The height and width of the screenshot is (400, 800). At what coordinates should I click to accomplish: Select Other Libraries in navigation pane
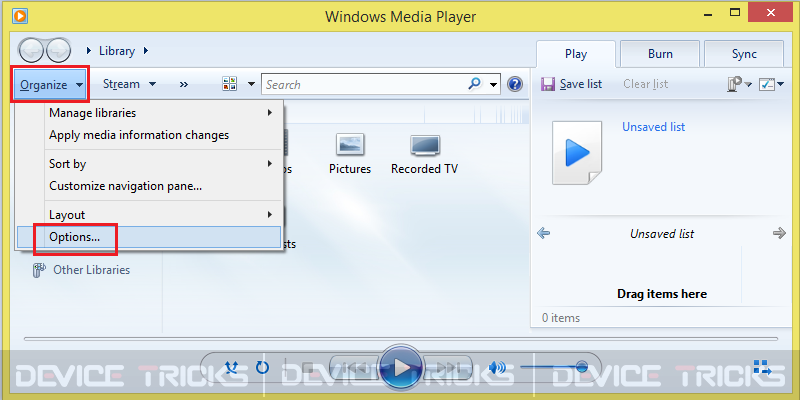(82, 270)
